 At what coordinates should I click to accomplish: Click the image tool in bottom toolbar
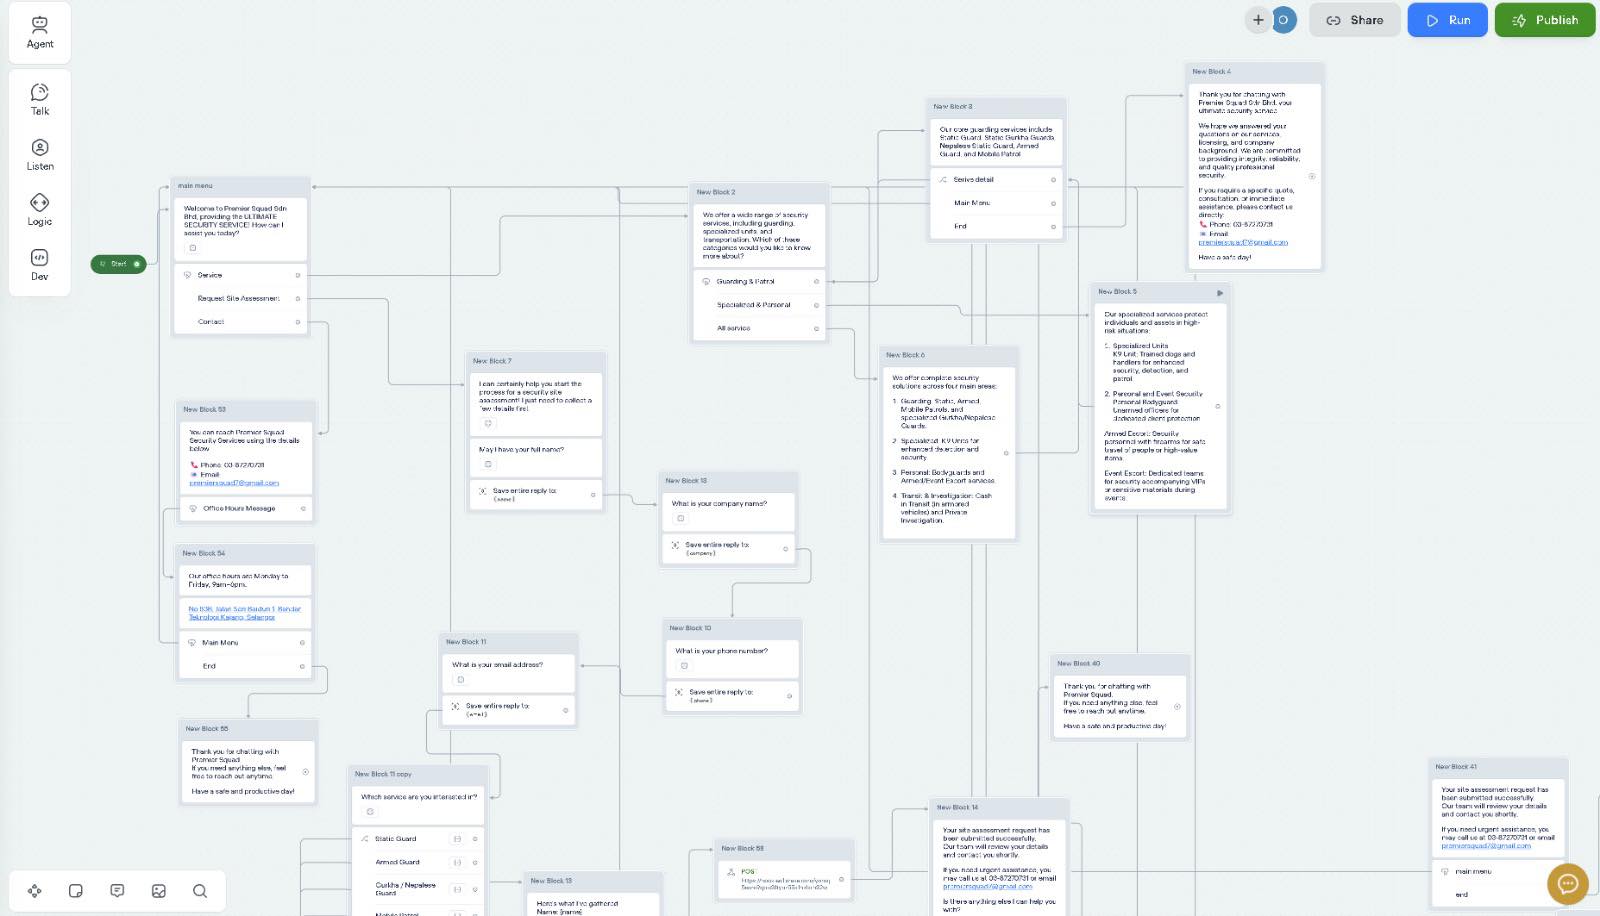coord(158,891)
